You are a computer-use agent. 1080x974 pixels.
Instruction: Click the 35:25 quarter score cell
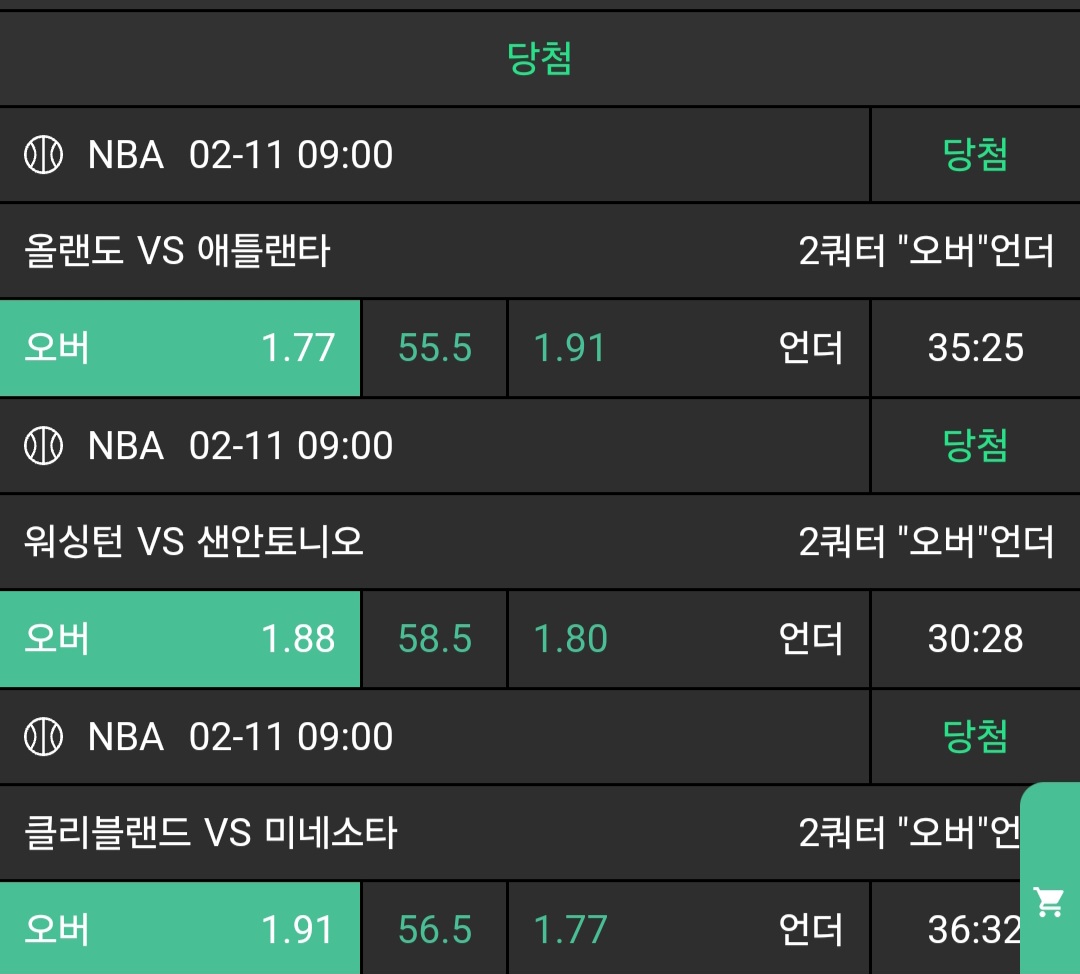click(x=975, y=348)
